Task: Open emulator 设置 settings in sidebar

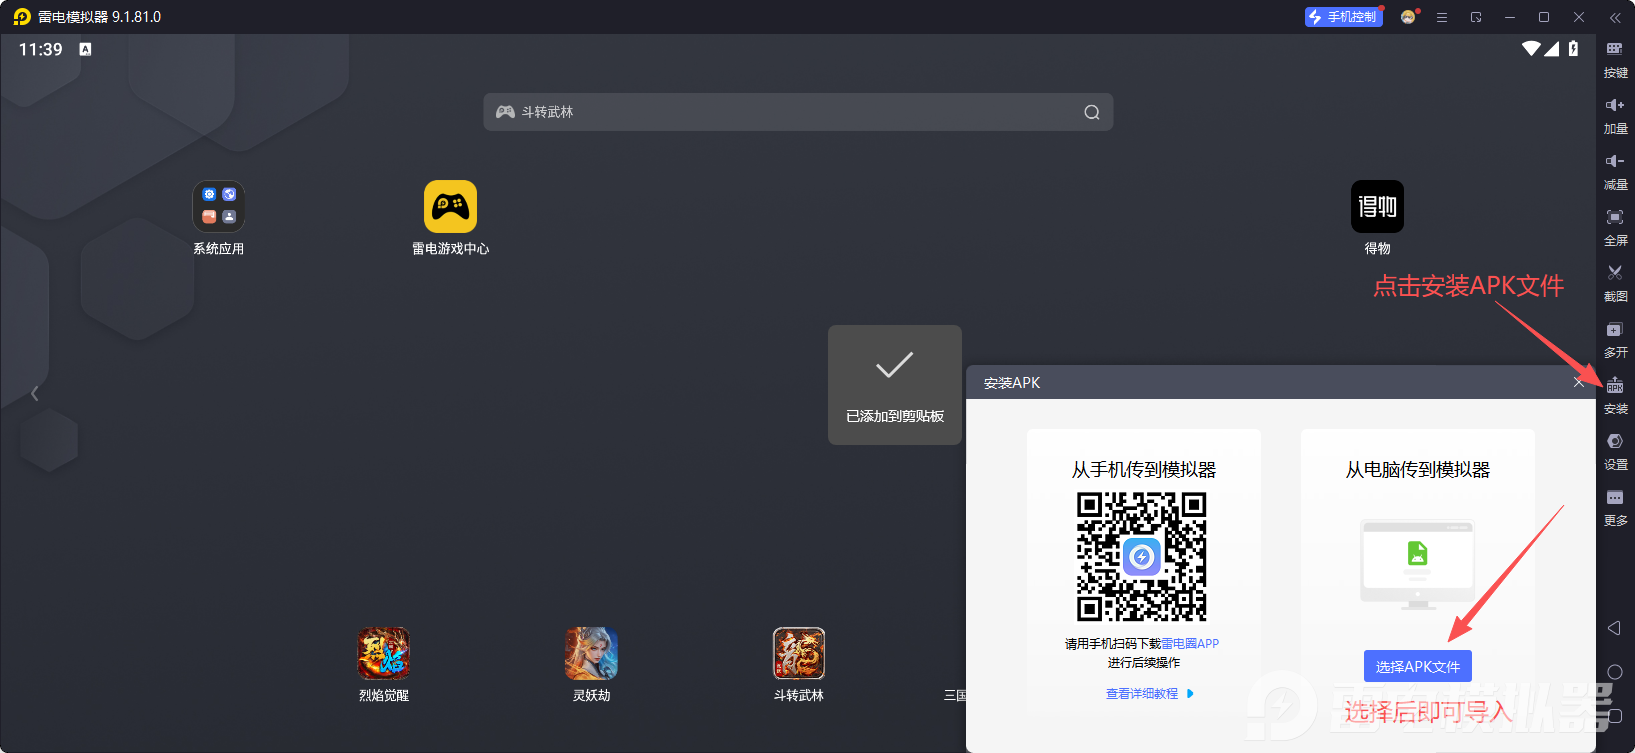Action: 1615,450
